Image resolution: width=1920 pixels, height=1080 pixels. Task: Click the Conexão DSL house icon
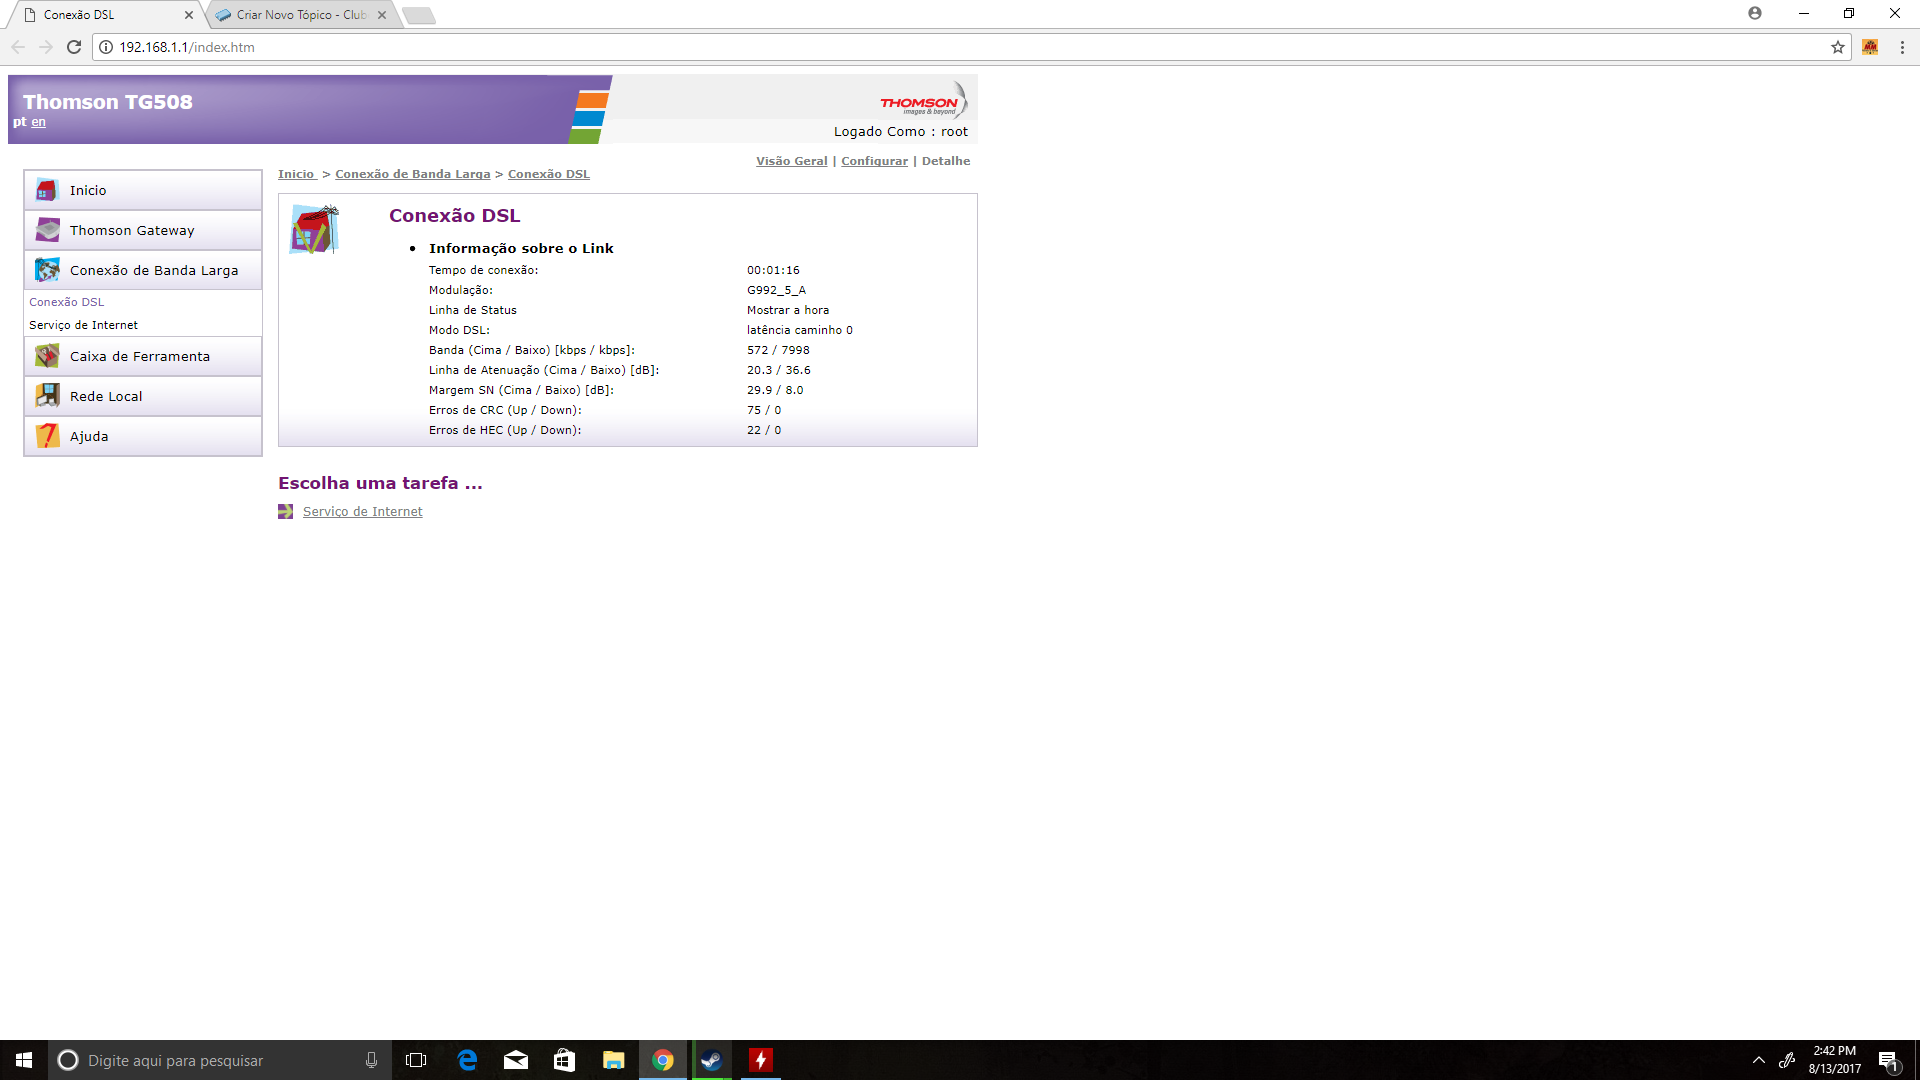pos(314,230)
